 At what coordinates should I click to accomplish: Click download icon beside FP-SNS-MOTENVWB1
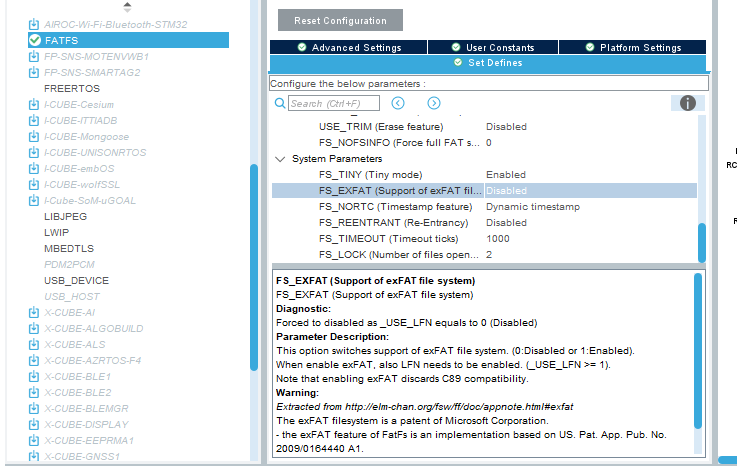[34, 56]
